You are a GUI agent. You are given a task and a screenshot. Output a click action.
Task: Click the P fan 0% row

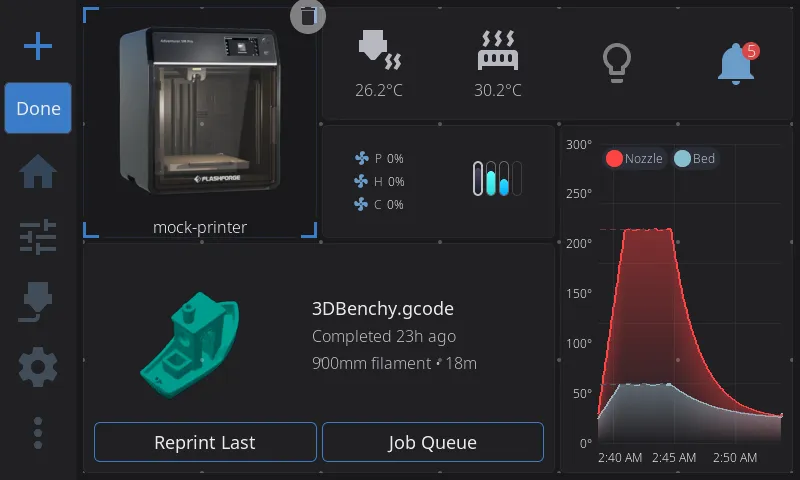point(379,159)
